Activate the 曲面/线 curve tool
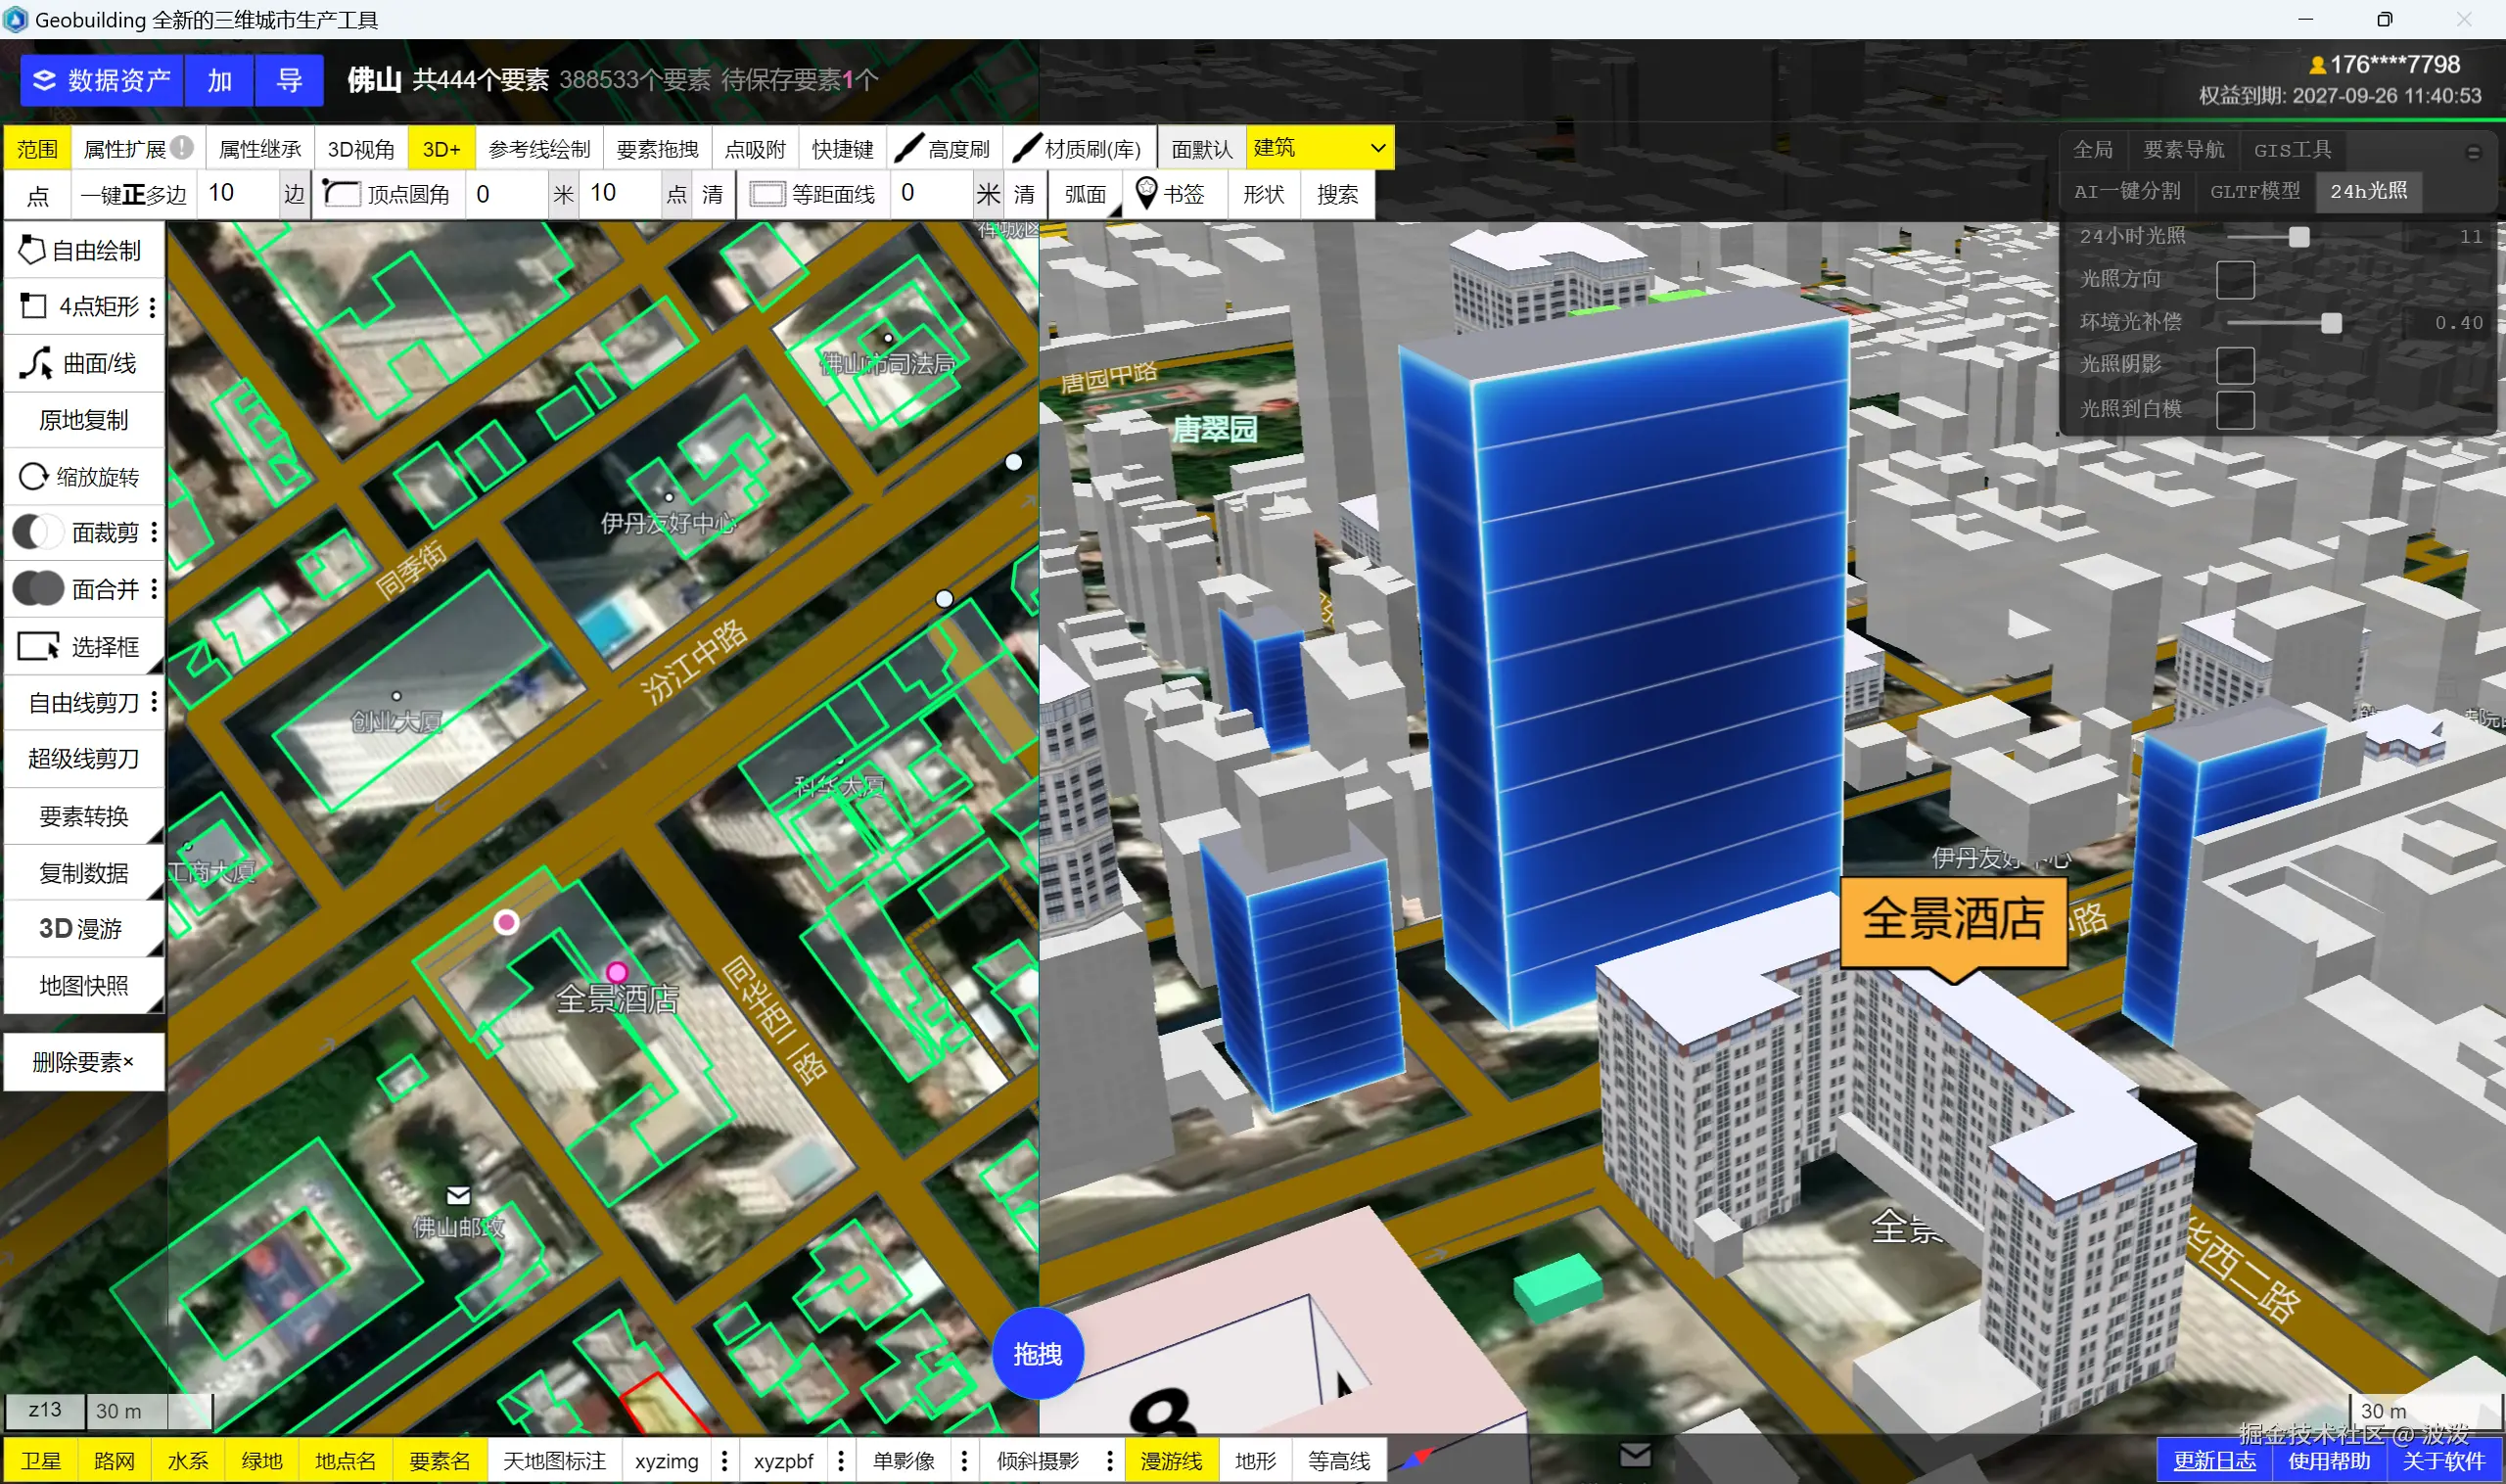Image resolution: width=2506 pixels, height=1484 pixels. pos(84,363)
